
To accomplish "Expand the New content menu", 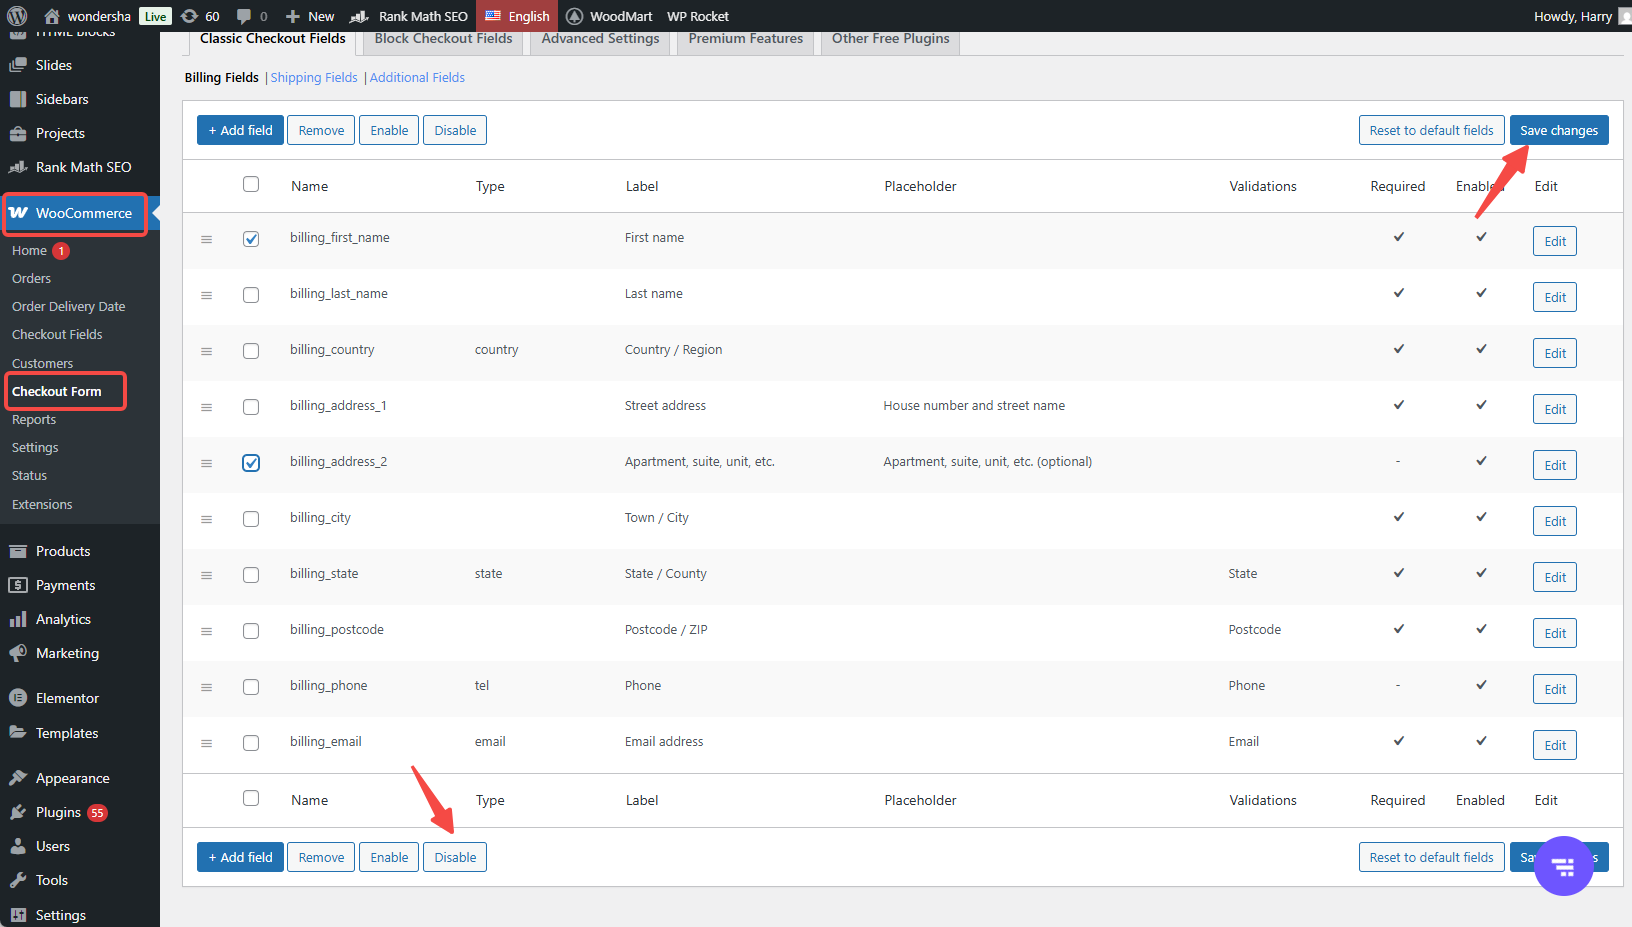I will (310, 16).
